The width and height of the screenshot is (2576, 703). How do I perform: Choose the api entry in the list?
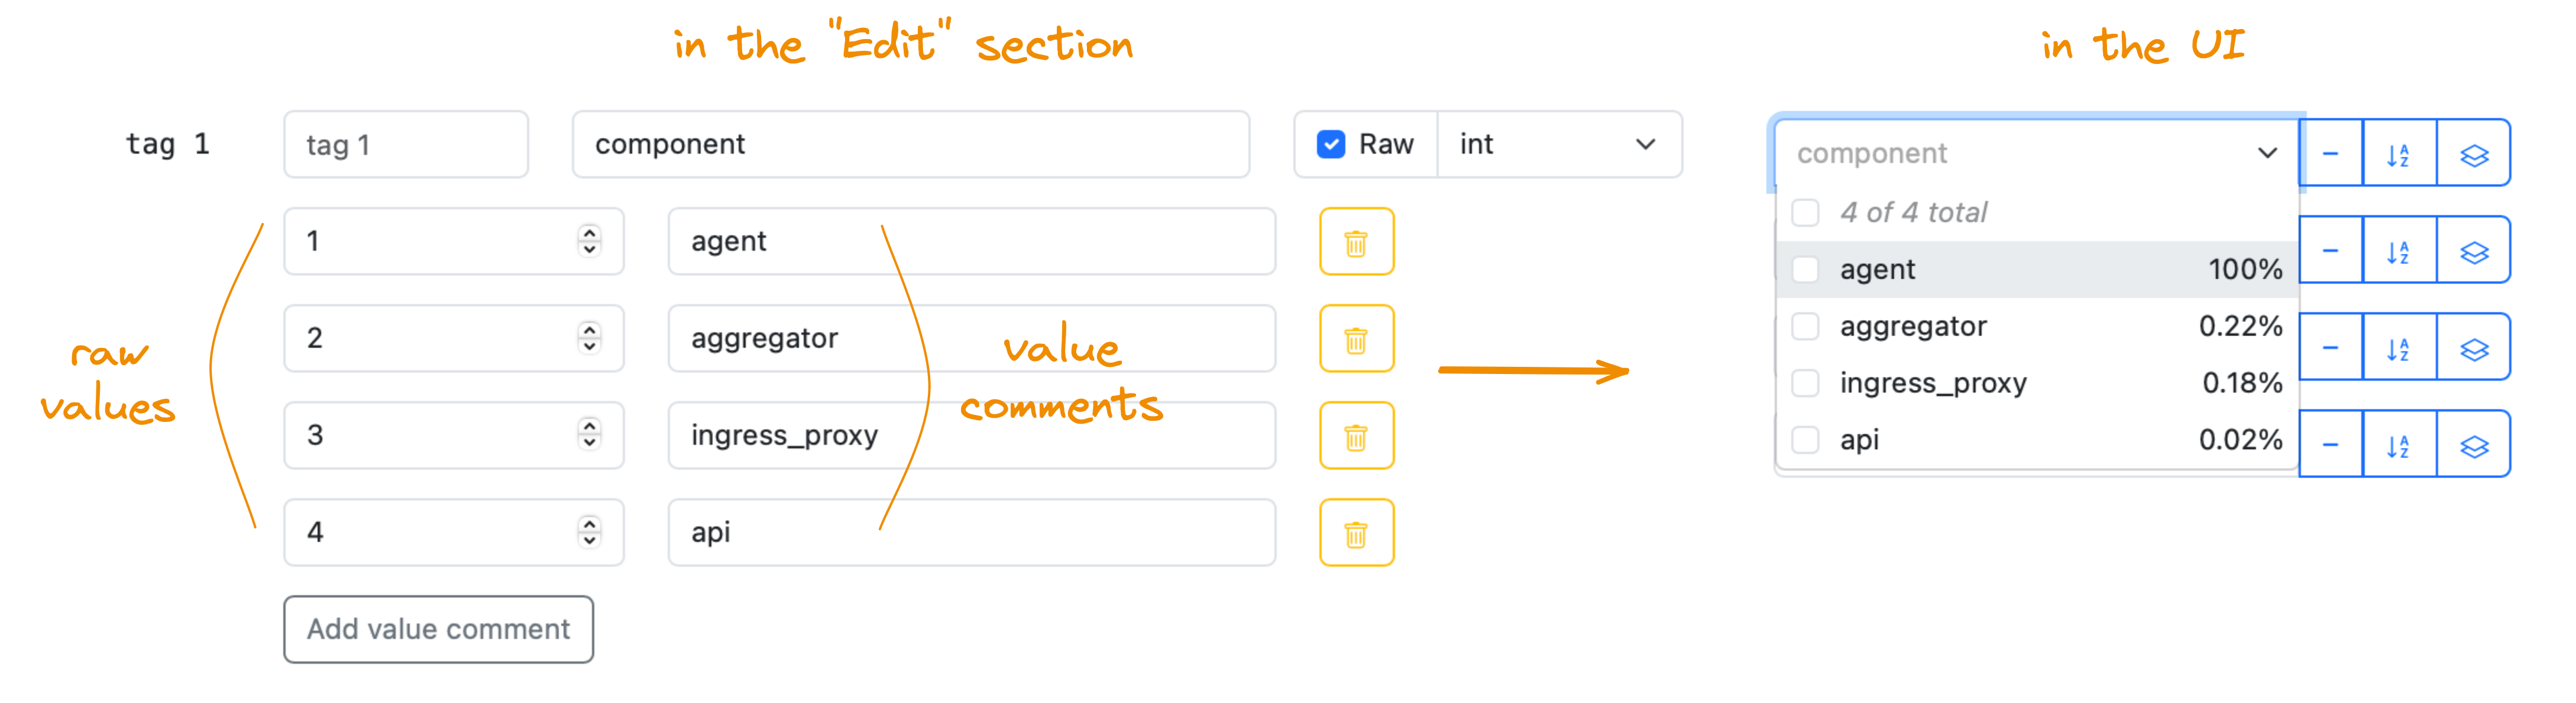coord(2036,440)
